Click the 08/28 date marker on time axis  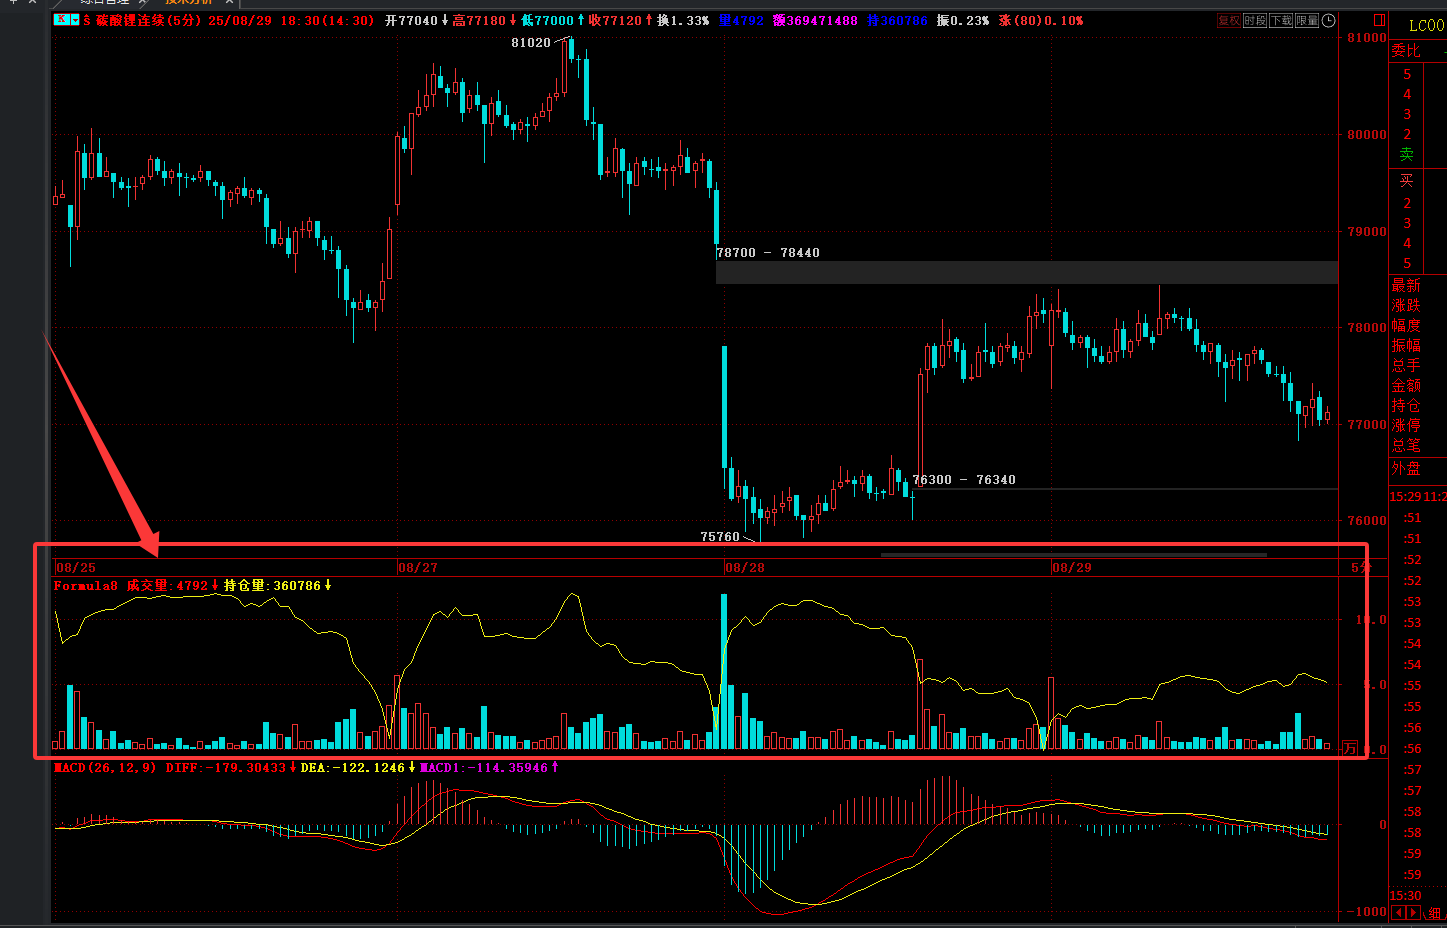click(x=745, y=567)
